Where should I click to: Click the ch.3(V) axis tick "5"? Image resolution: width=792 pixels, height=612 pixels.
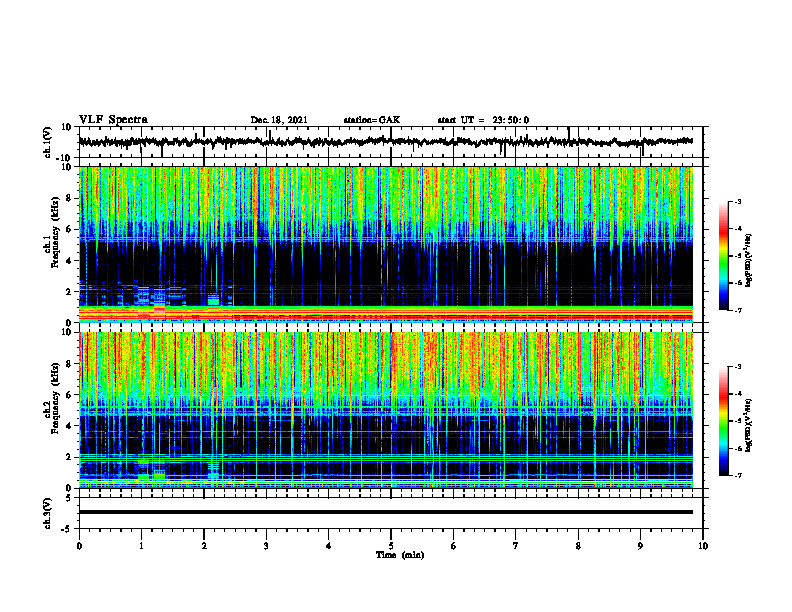tap(70, 498)
